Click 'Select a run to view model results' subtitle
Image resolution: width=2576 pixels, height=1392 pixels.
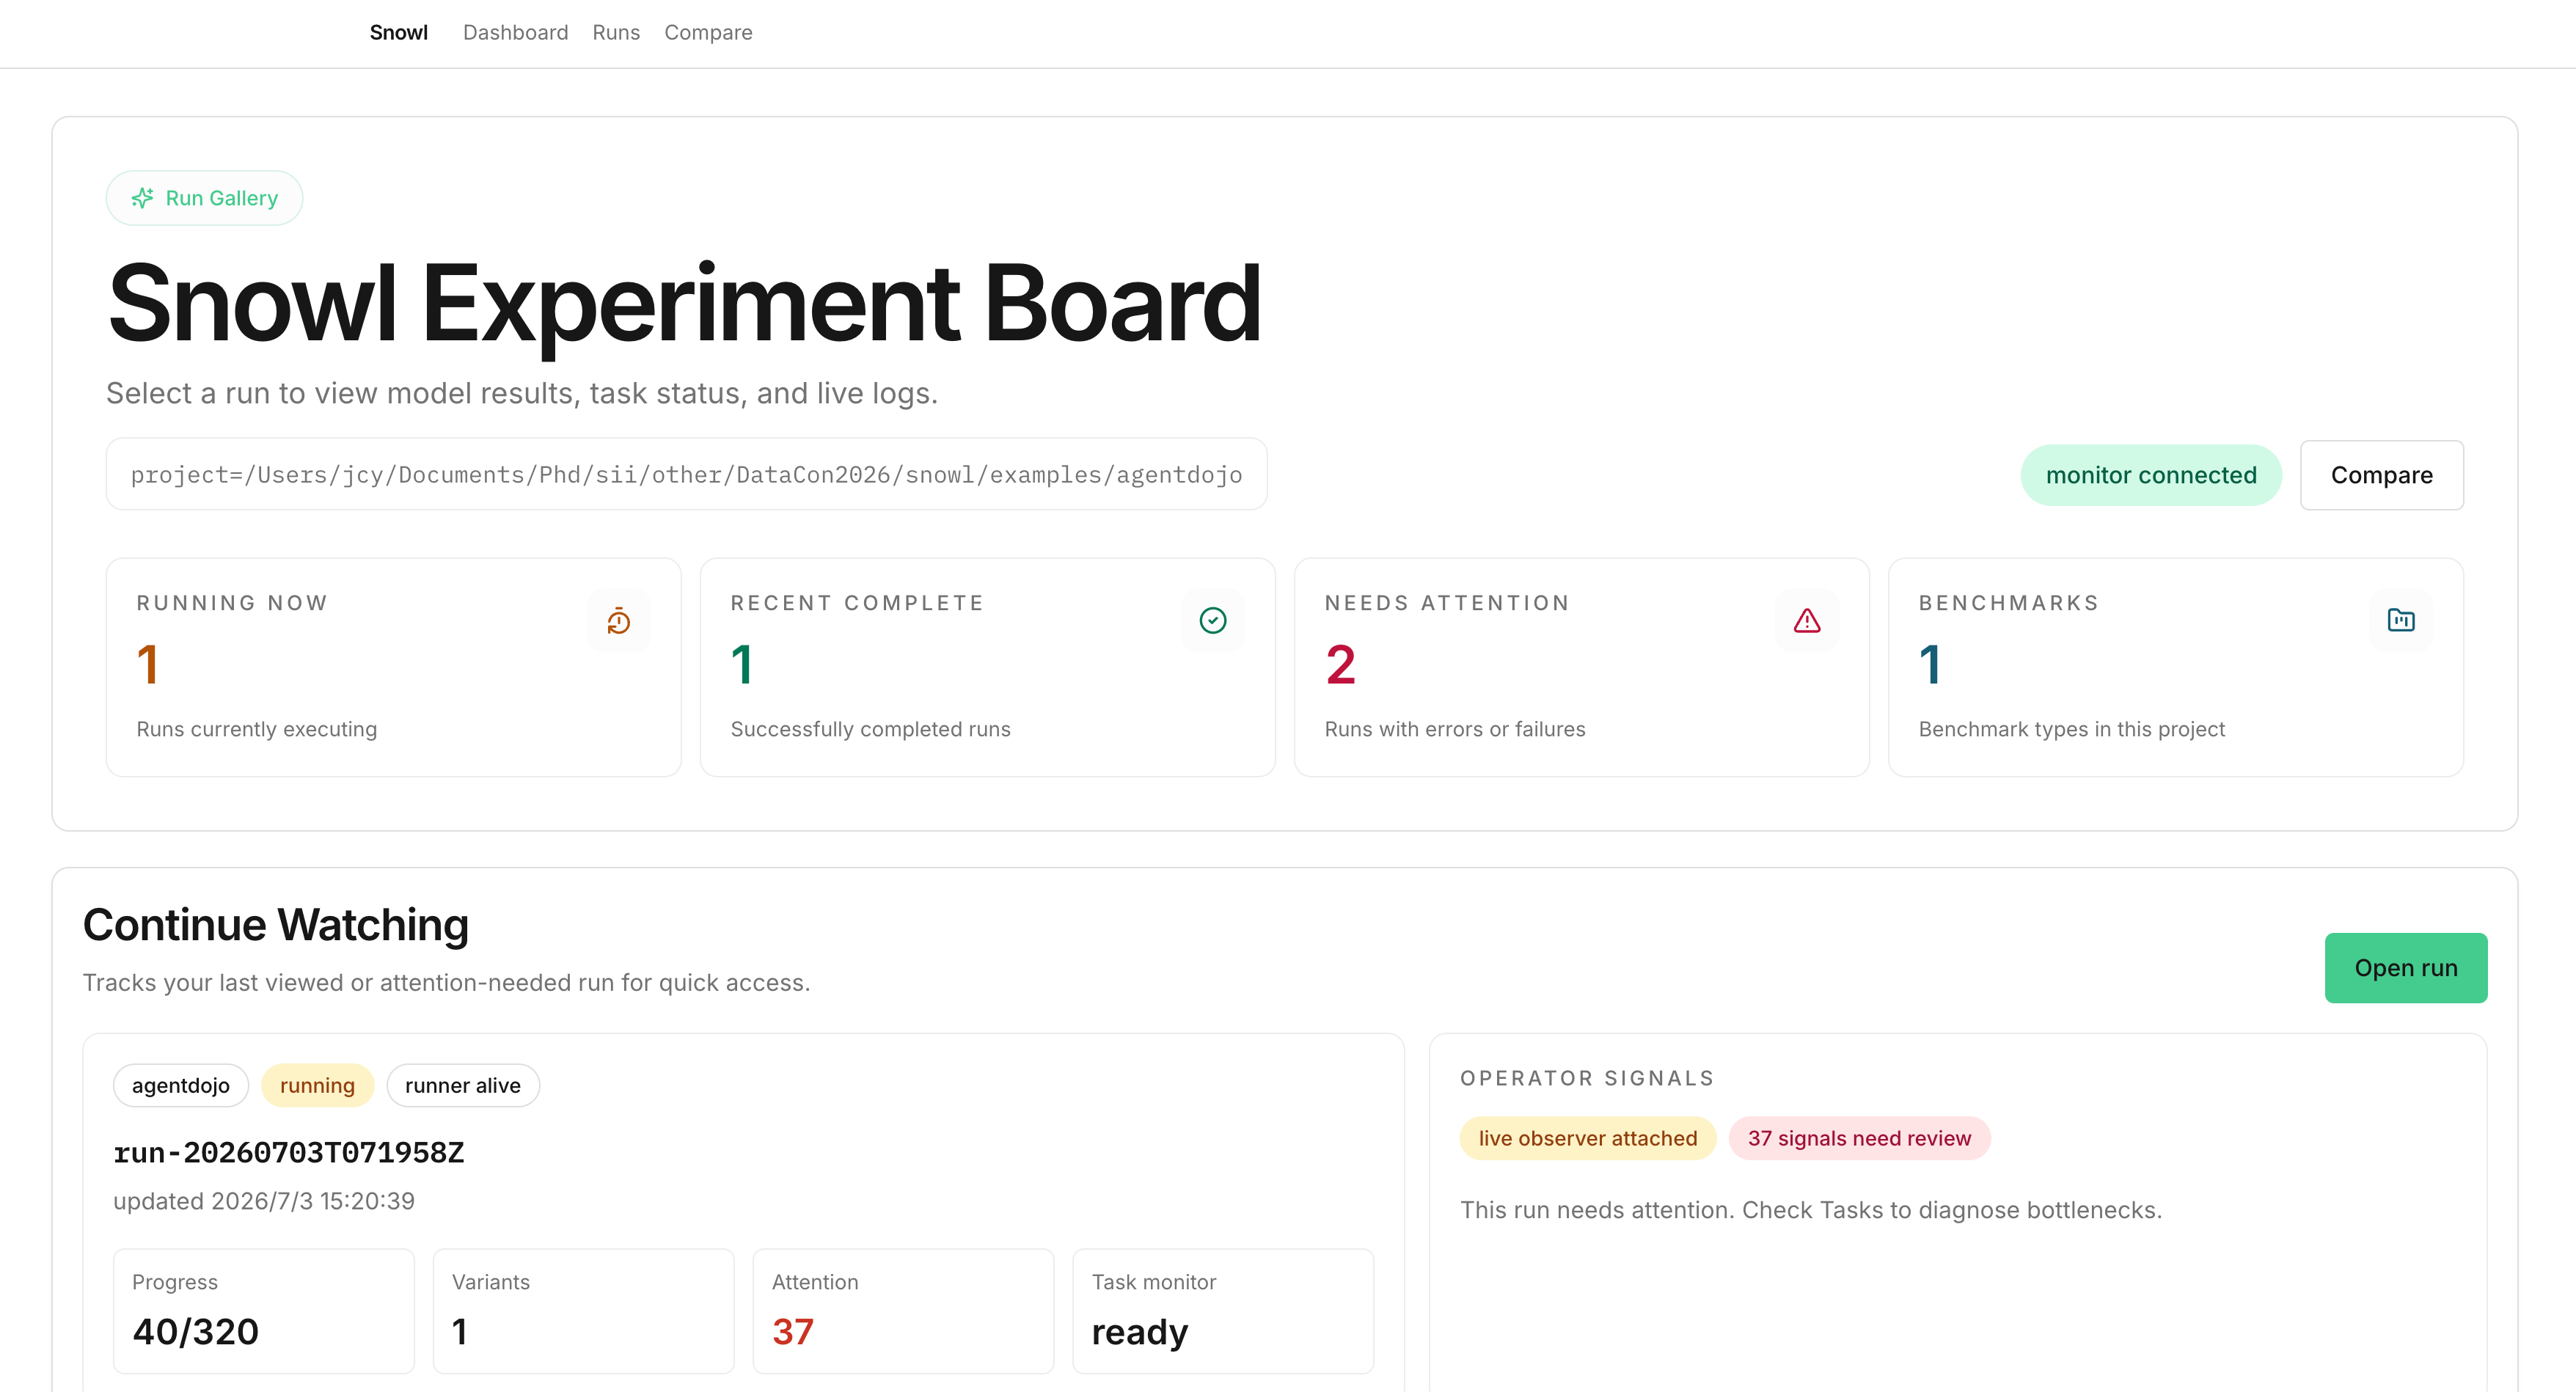(522, 394)
